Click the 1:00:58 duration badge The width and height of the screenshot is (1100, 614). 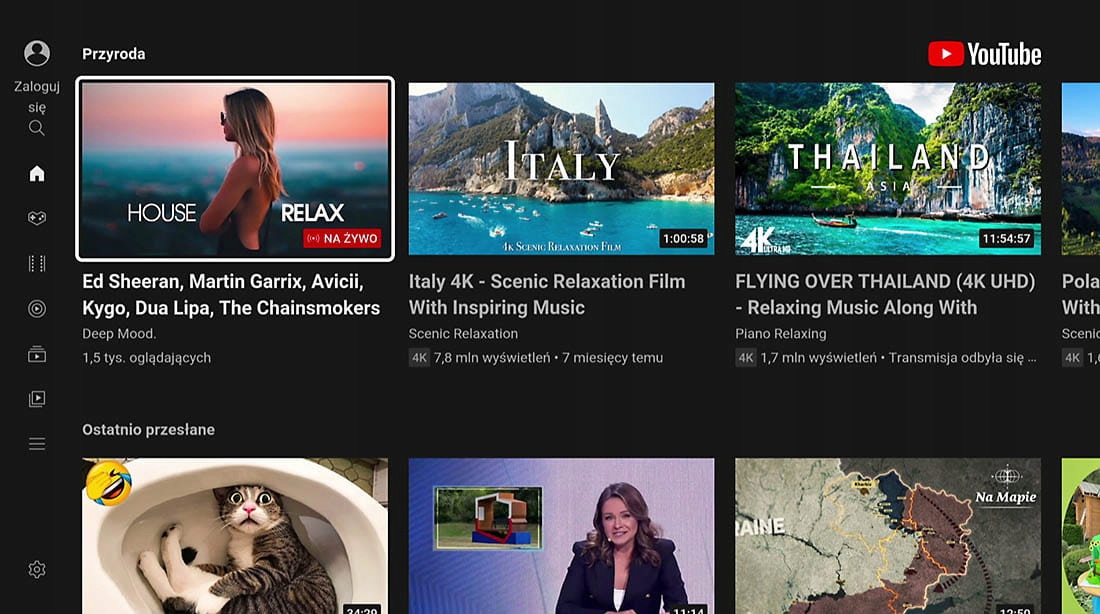click(683, 239)
